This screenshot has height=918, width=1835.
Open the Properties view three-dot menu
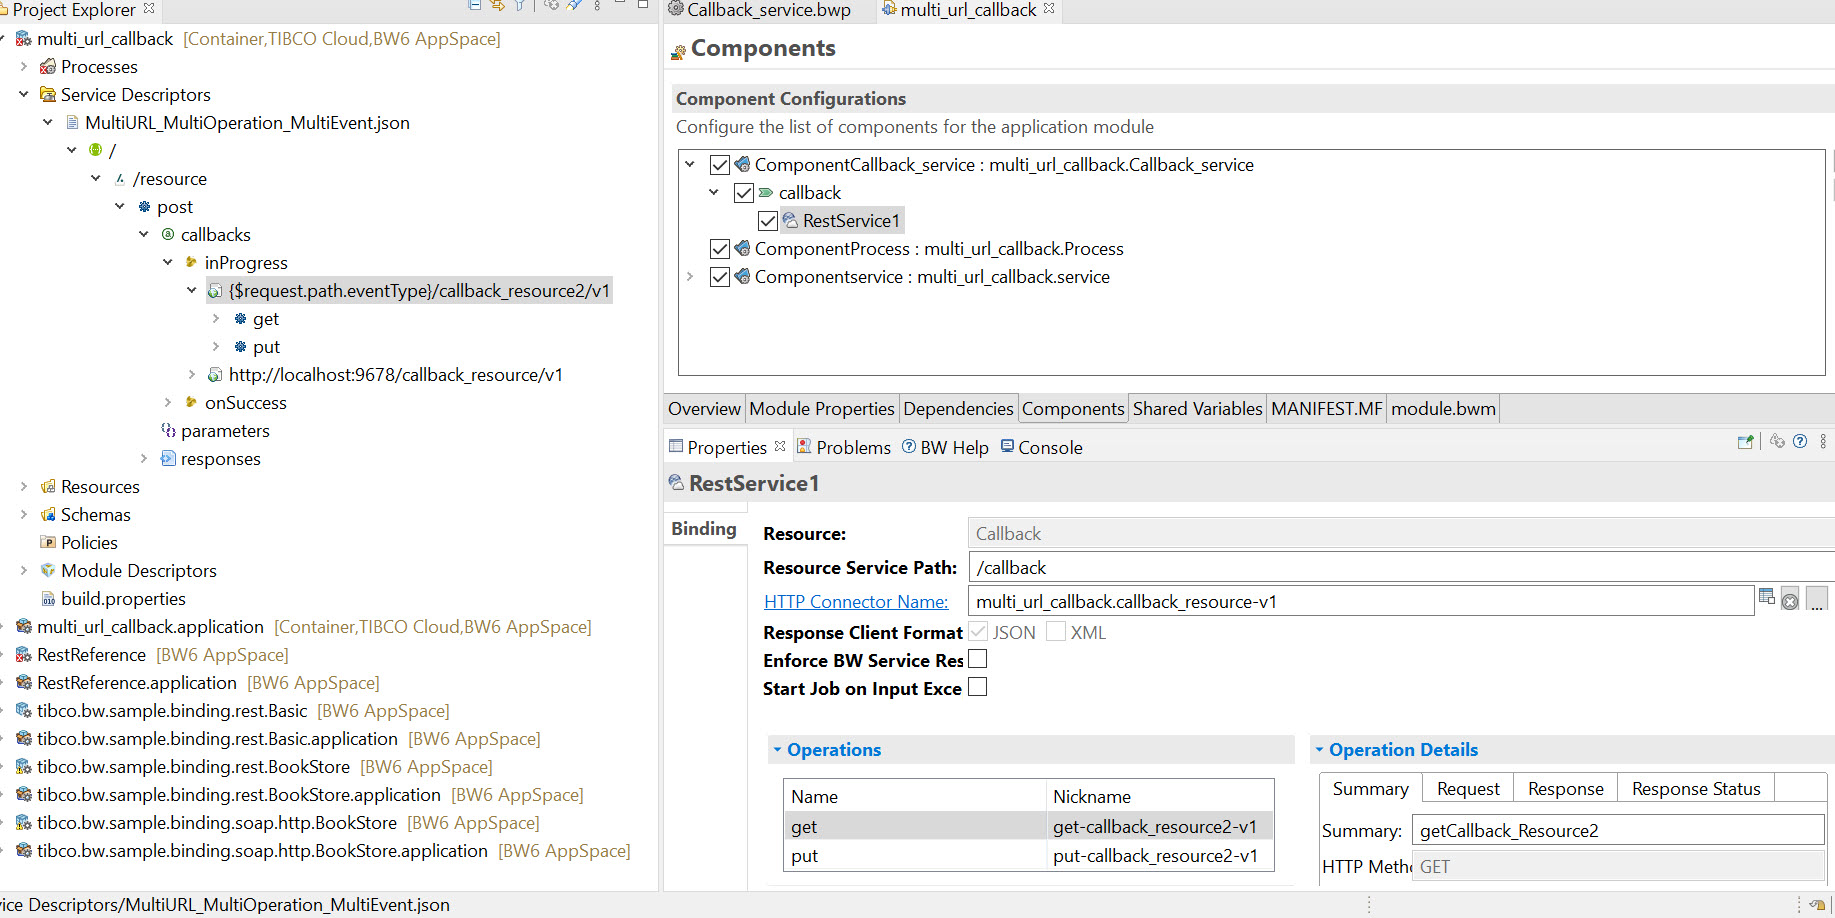1823,442
